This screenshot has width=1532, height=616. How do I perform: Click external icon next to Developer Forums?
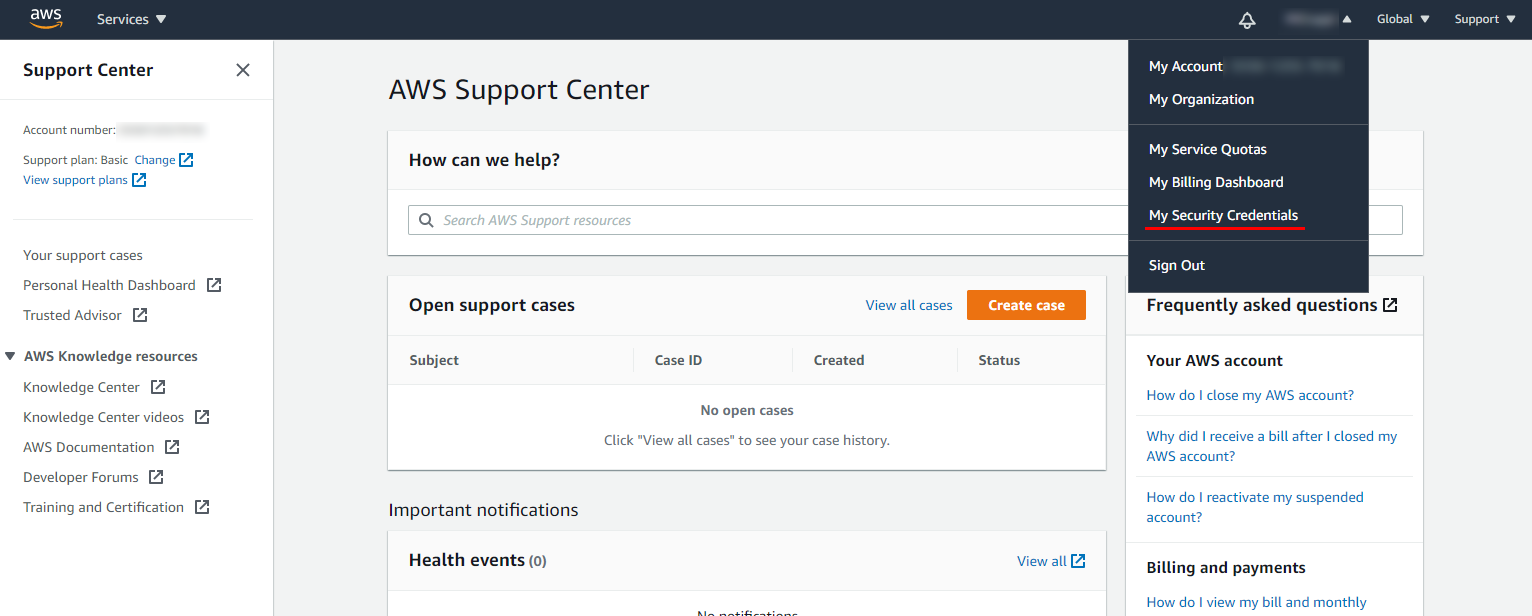coord(156,477)
